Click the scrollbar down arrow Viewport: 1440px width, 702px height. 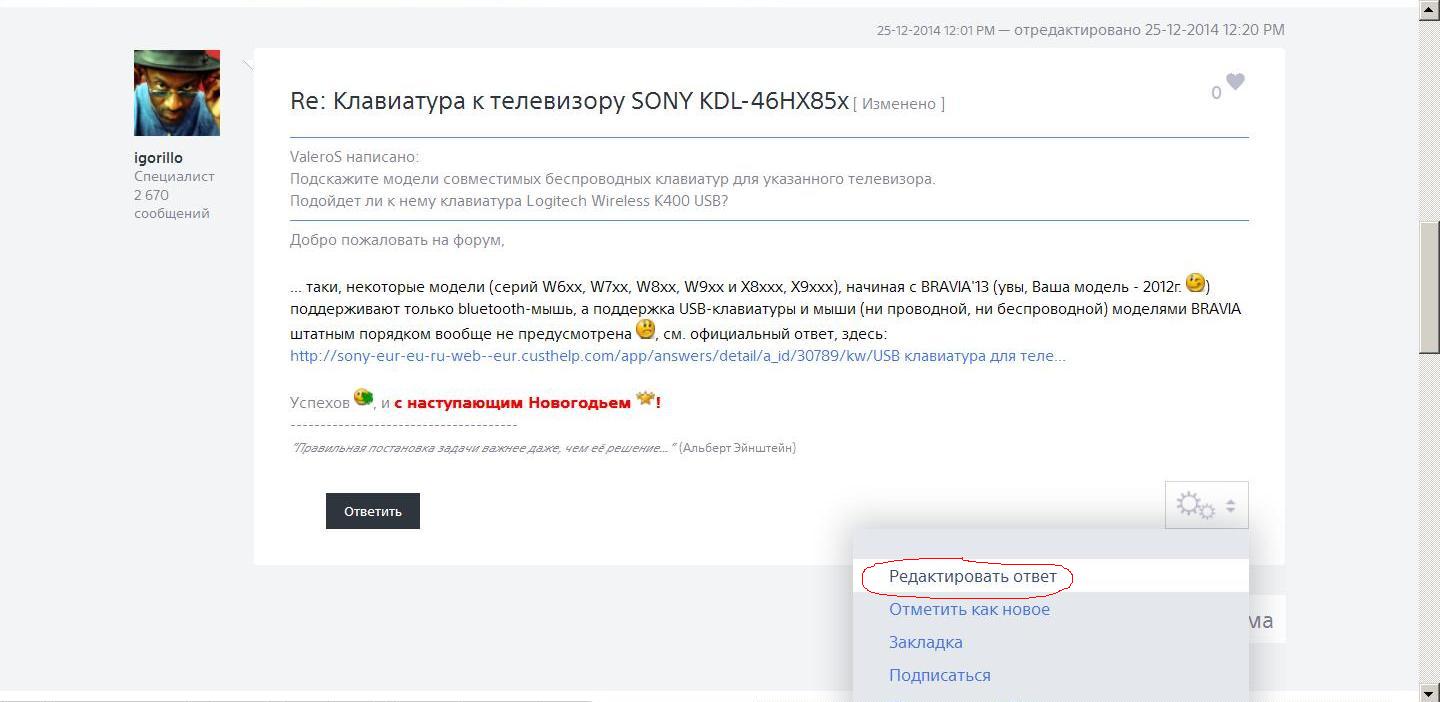[x=1429, y=692]
